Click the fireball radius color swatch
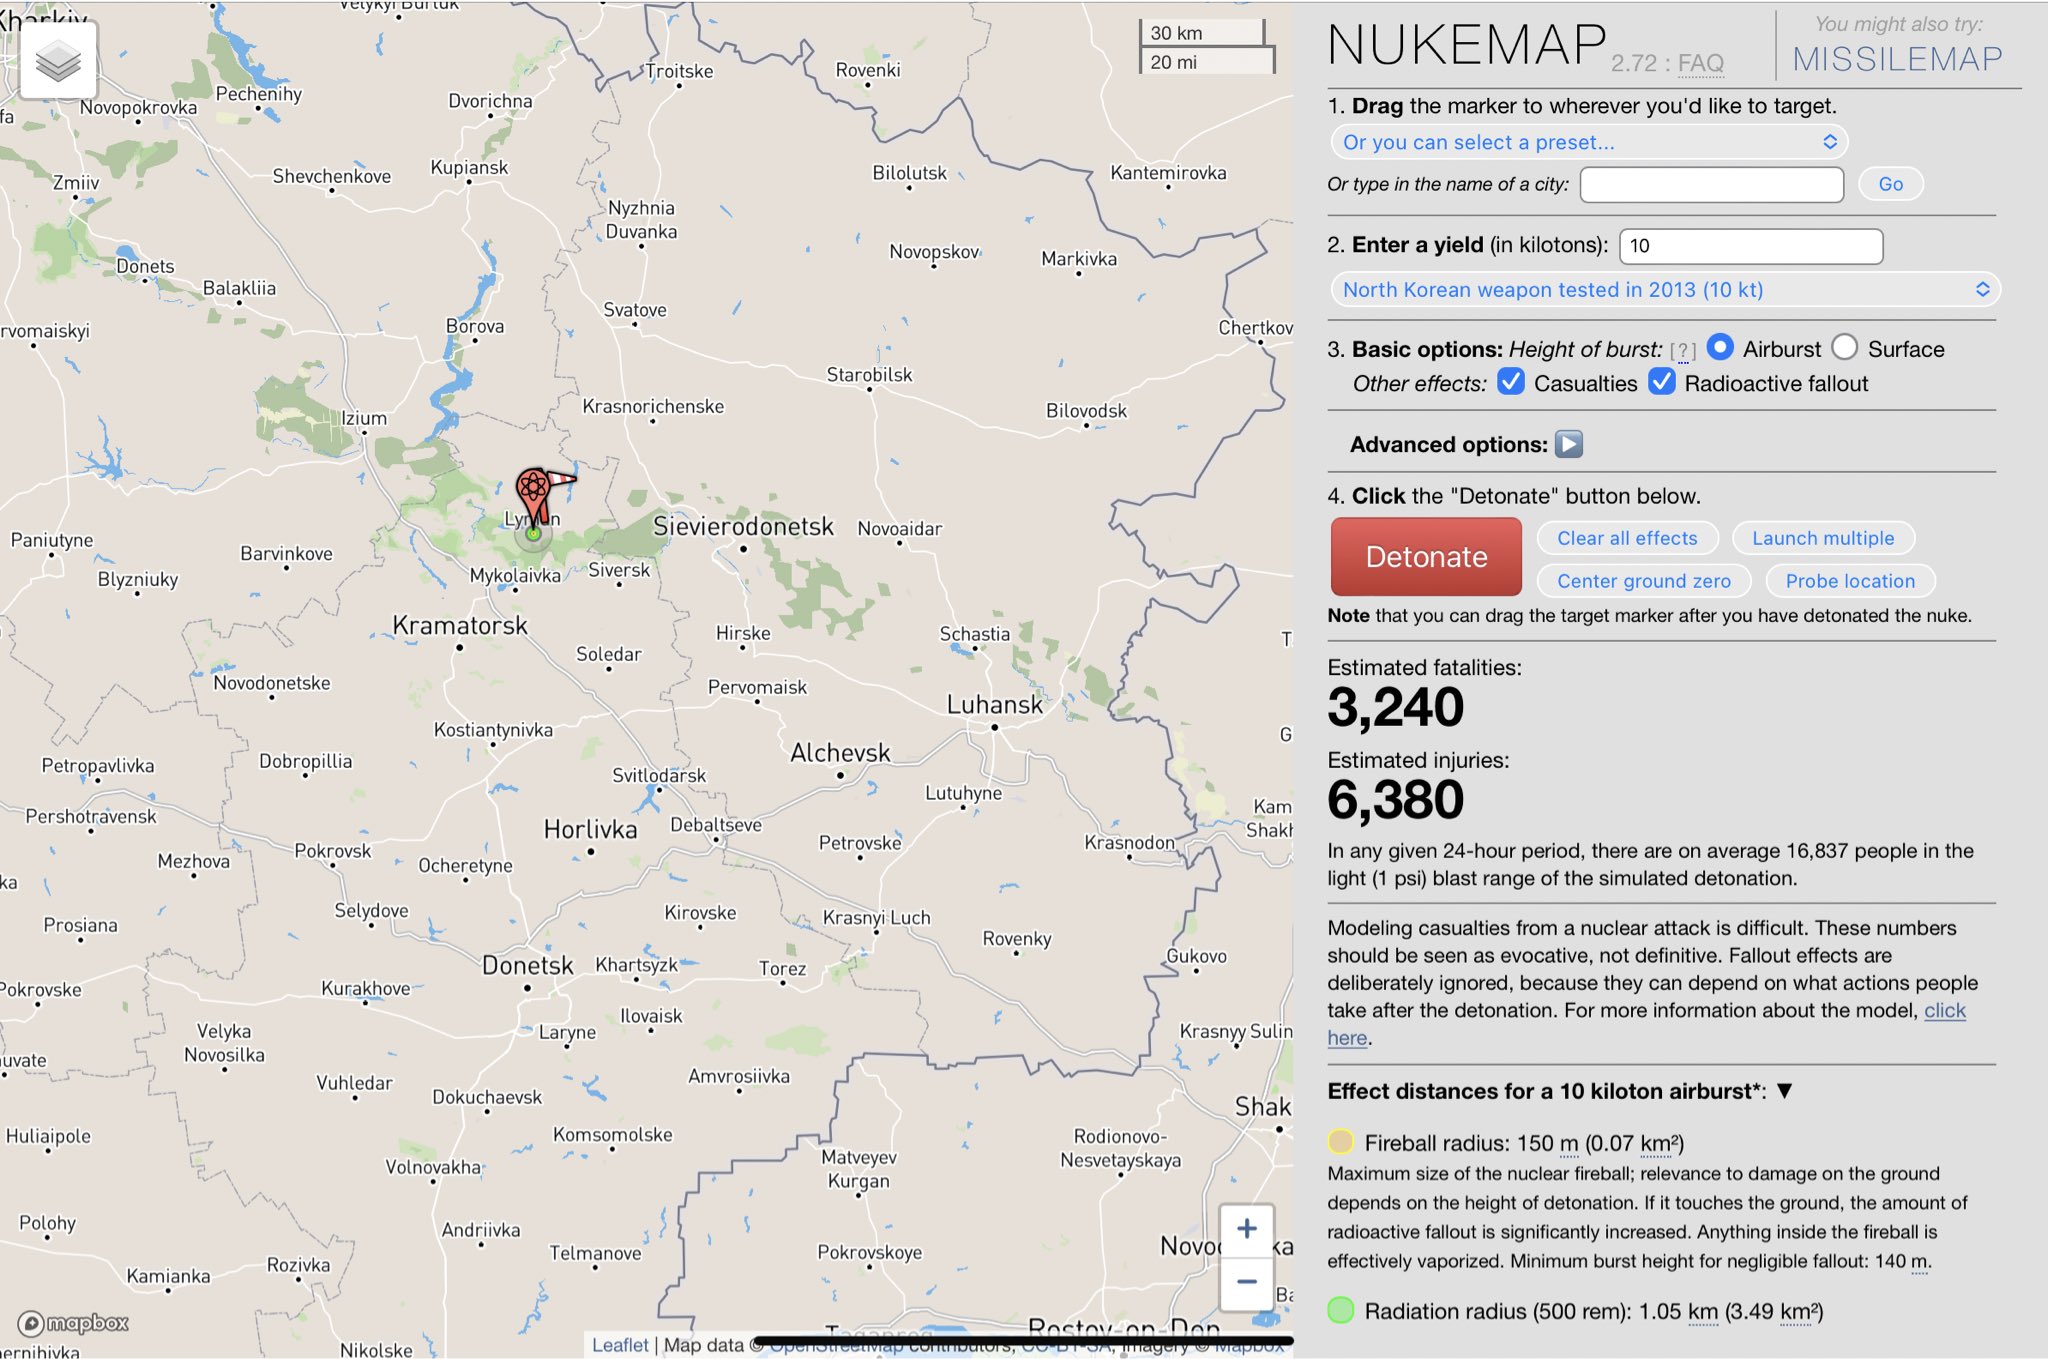This screenshot has width=2048, height=1359. [1340, 1142]
